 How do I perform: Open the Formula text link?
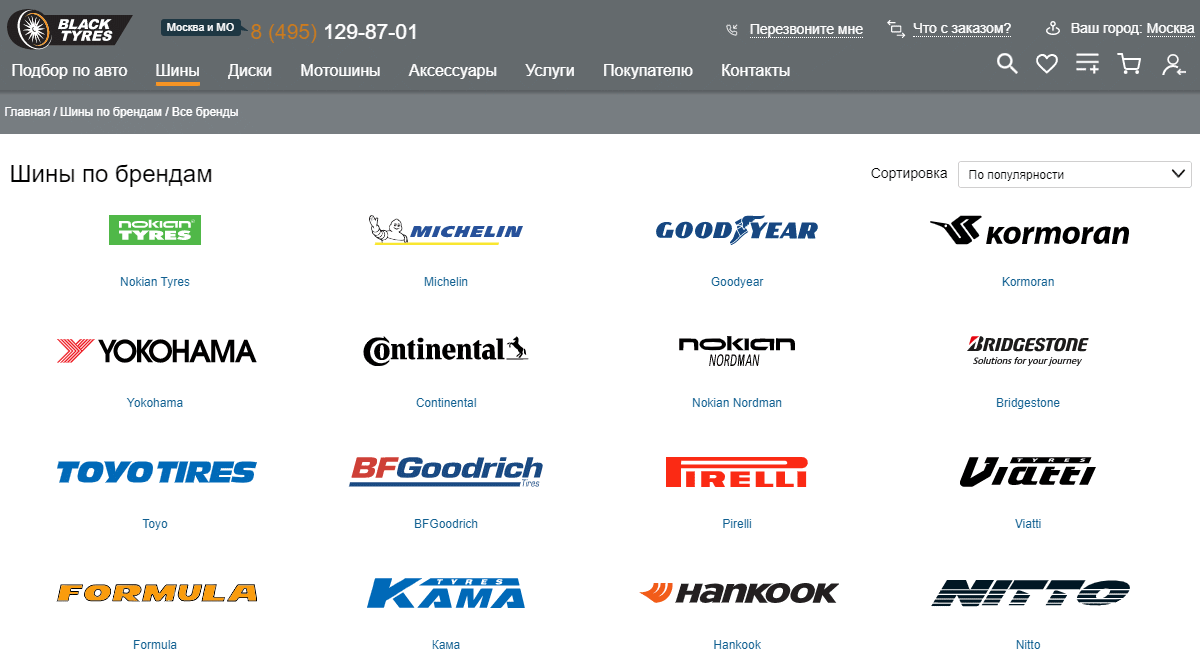pyautogui.click(x=155, y=645)
